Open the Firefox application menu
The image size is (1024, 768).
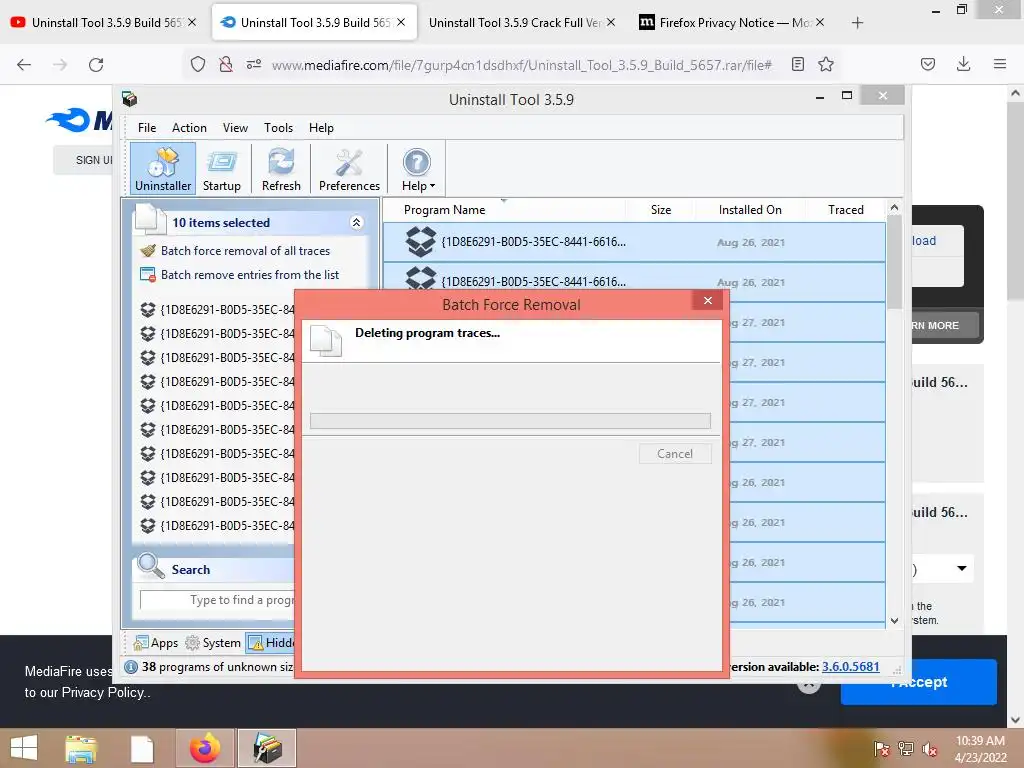[1000, 64]
